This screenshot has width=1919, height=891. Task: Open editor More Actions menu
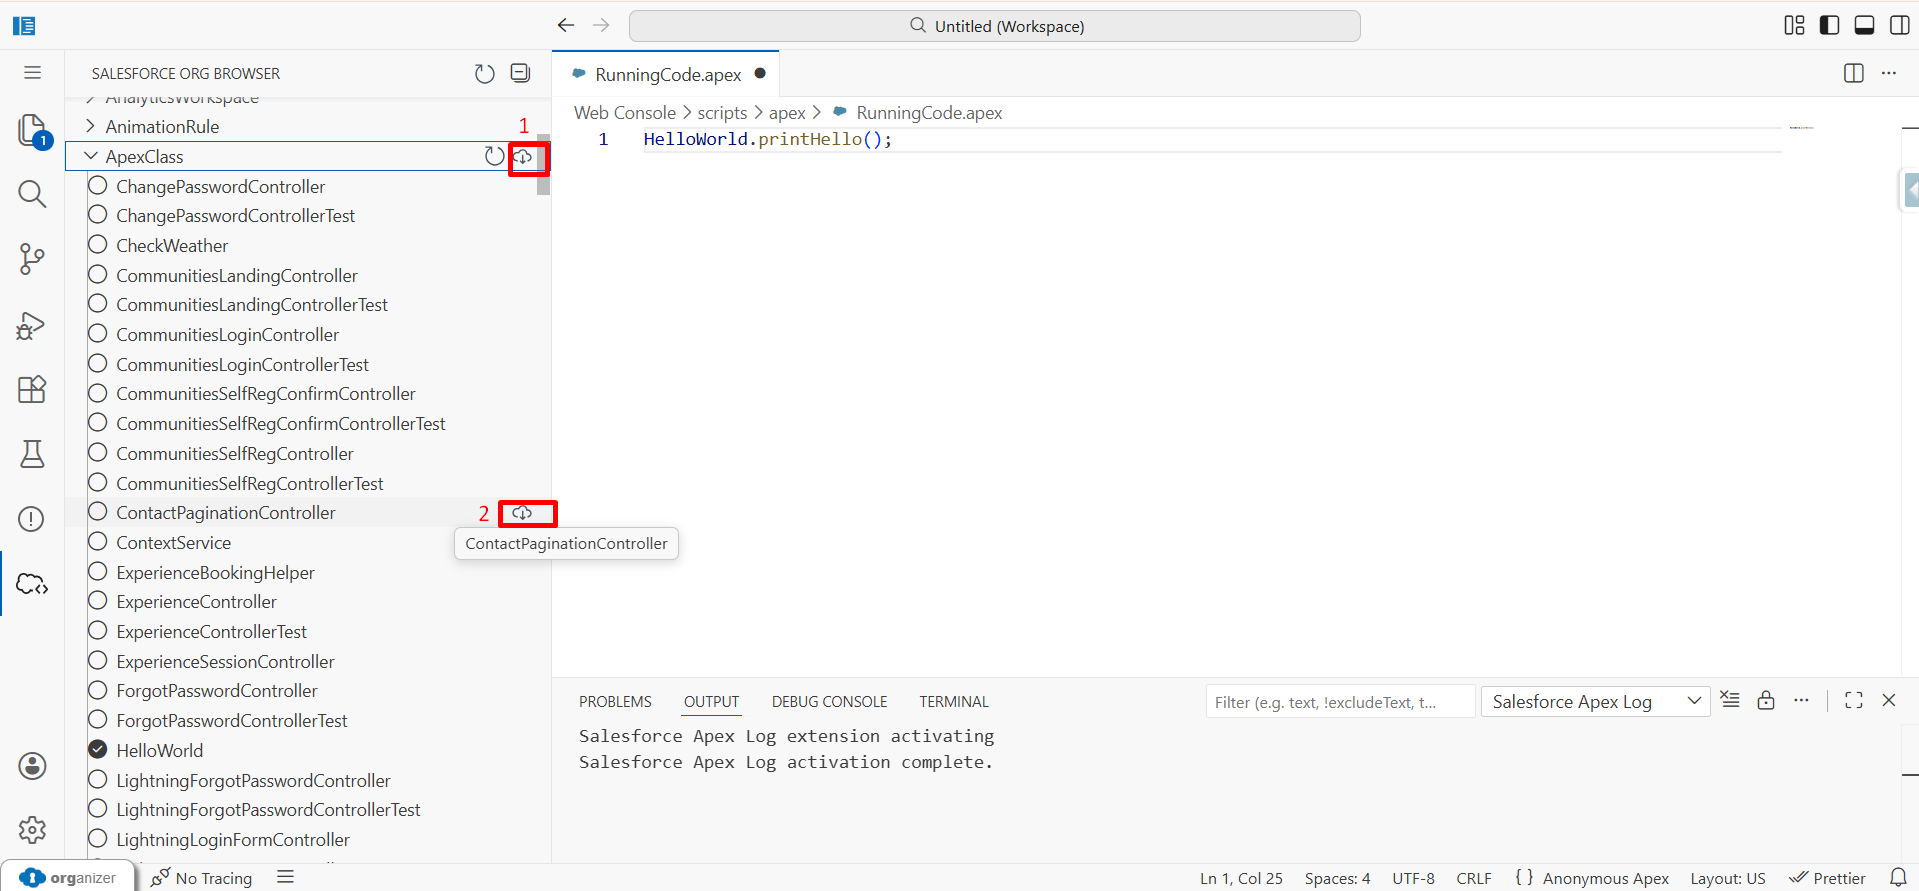(x=1889, y=73)
